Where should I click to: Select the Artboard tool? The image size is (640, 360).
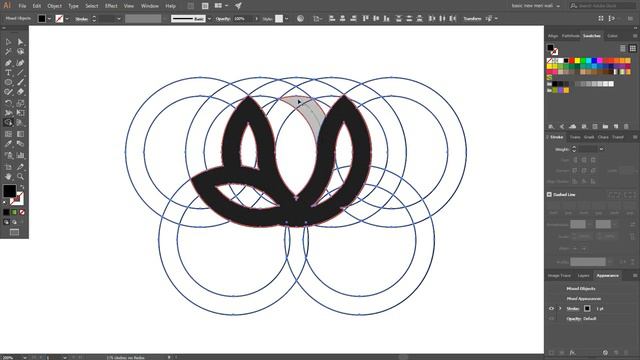(x=8, y=167)
